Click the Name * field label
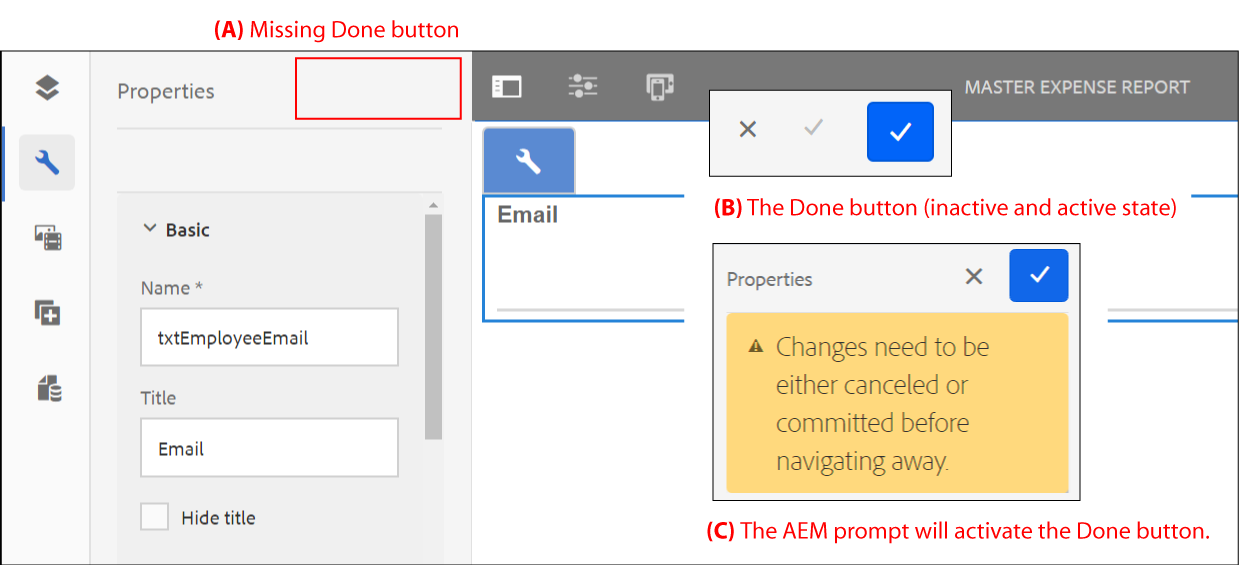Image resolution: width=1239 pixels, height=570 pixels. point(172,288)
